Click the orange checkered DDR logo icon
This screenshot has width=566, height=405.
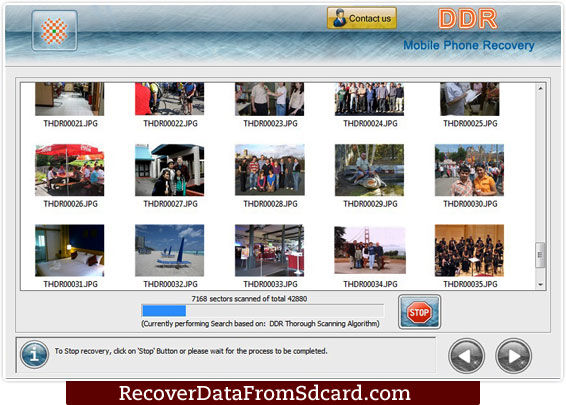tap(54, 31)
